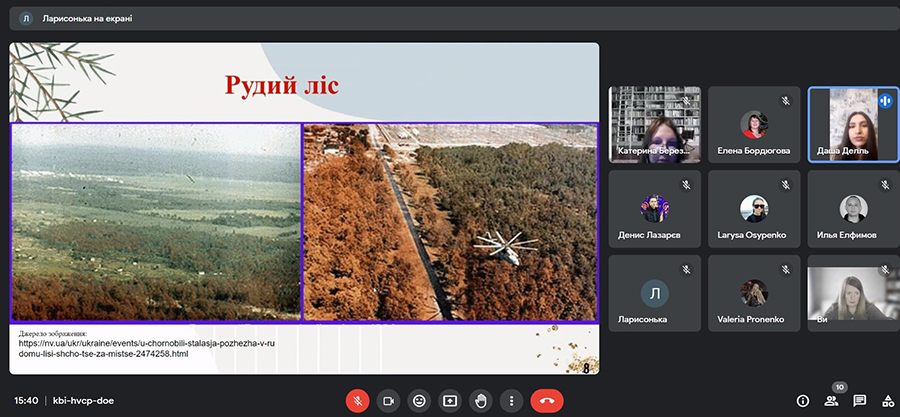This screenshot has height=417, width=900.
Task: Click the 'Денис Лазарєв' name label
Action: pyautogui.click(x=649, y=235)
